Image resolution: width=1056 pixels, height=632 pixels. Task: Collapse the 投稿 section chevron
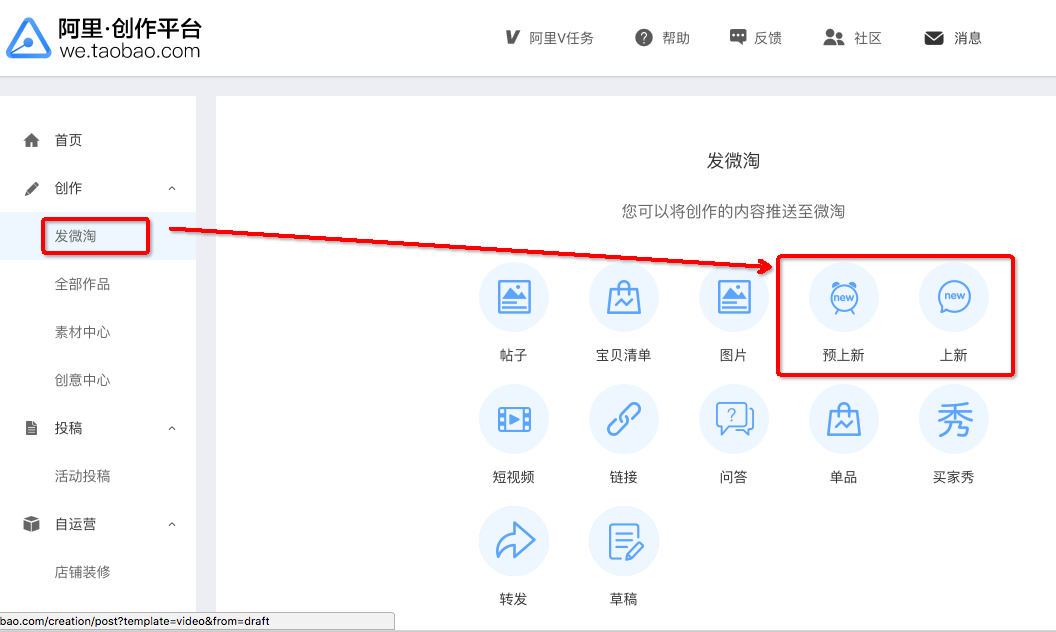(x=172, y=429)
